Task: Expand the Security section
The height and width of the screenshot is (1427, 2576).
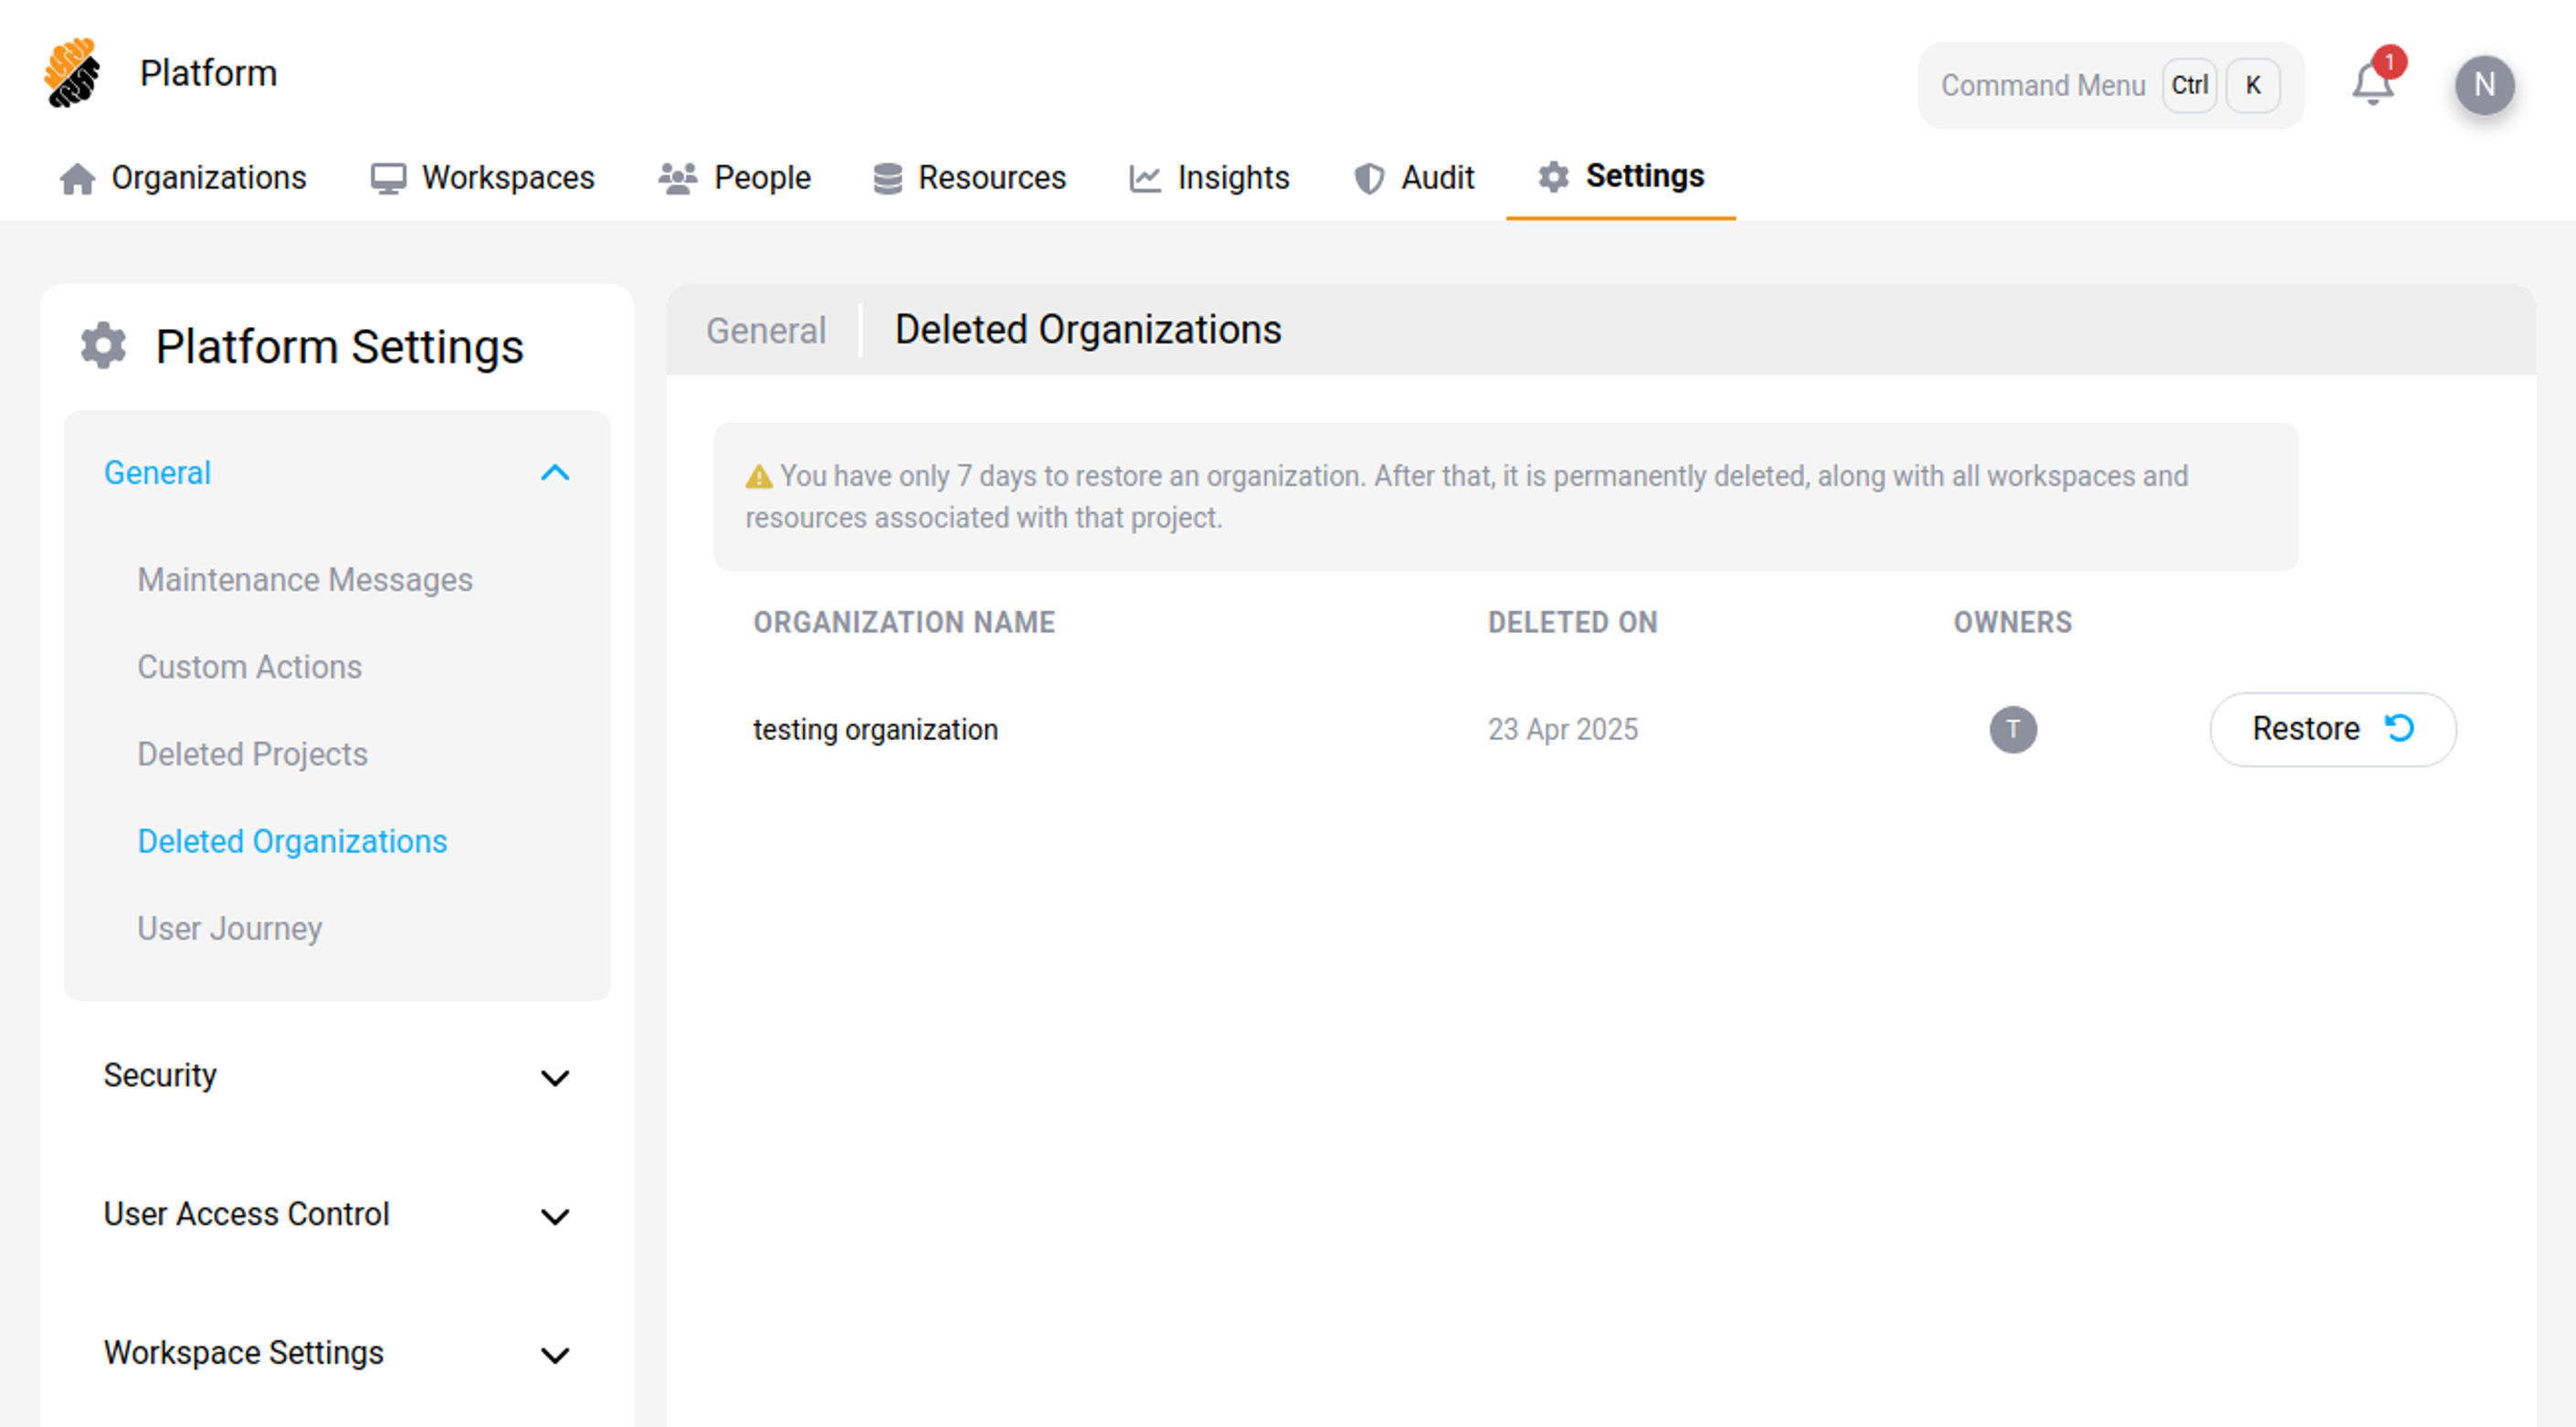Action: (x=555, y=1077)
